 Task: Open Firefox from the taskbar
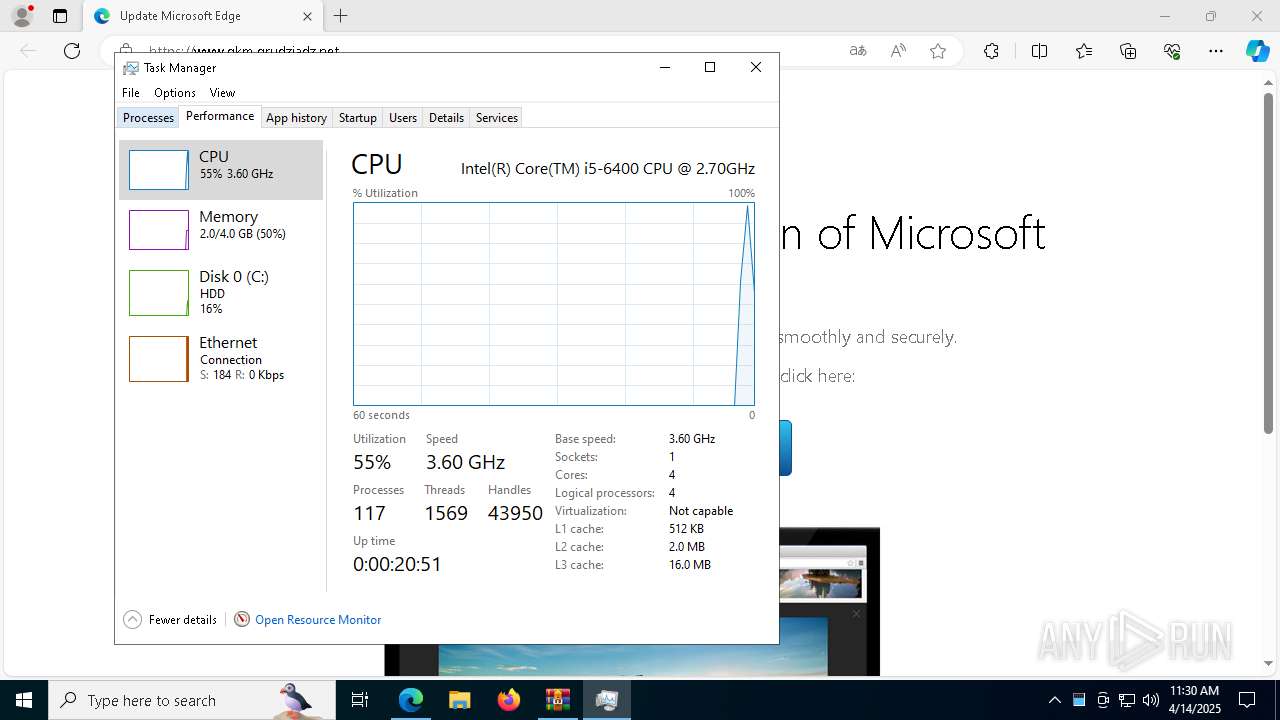point(508,700)
